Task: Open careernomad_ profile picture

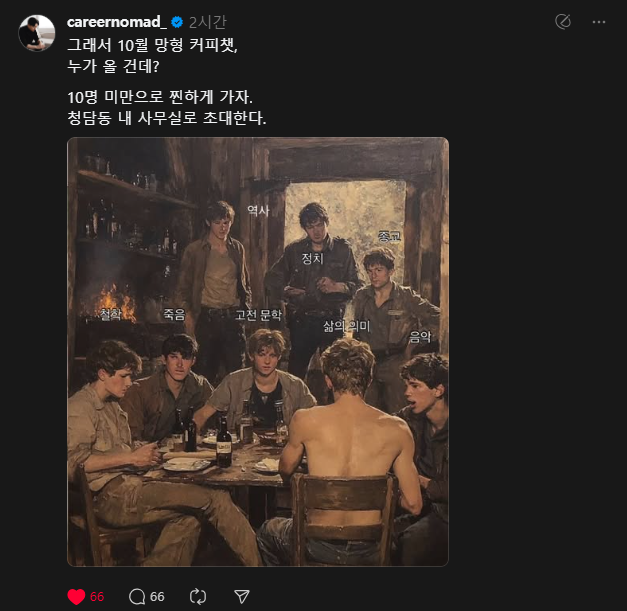Action: pos(37,33)
